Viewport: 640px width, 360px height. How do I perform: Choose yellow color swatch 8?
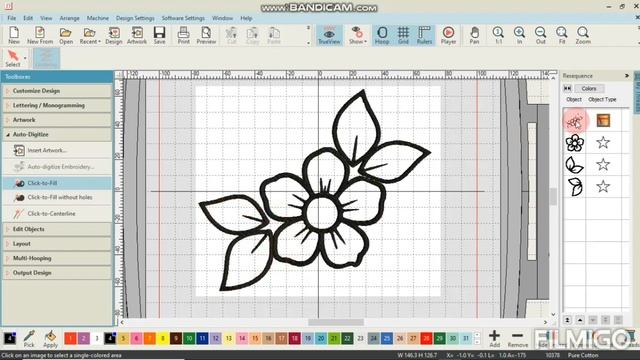tap(162, 338)
